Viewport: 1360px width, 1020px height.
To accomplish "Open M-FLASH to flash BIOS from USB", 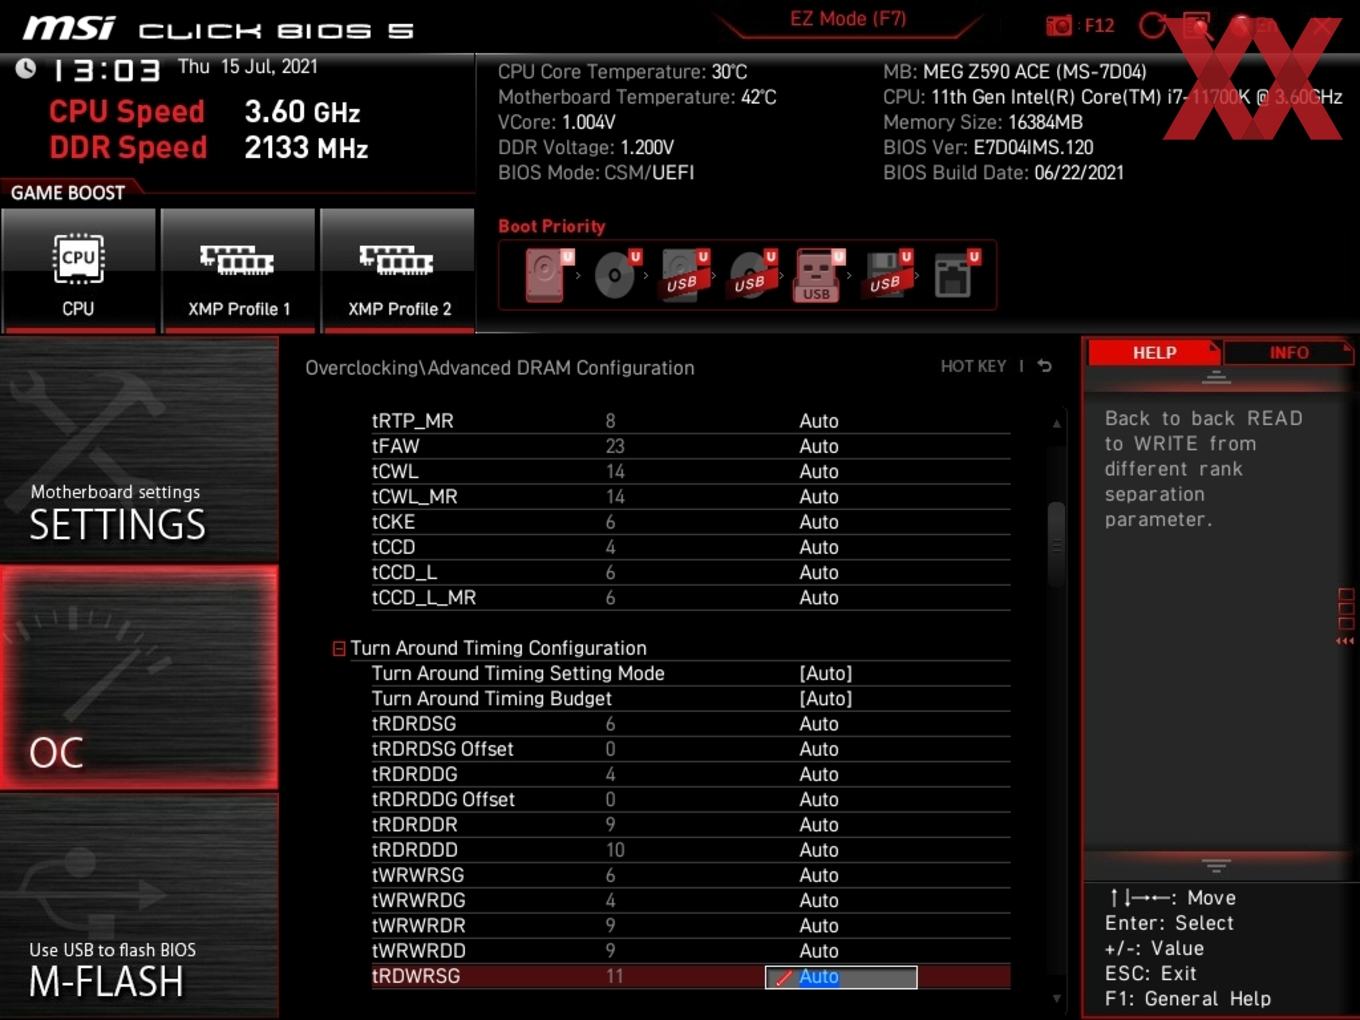I will coord(139,906).
